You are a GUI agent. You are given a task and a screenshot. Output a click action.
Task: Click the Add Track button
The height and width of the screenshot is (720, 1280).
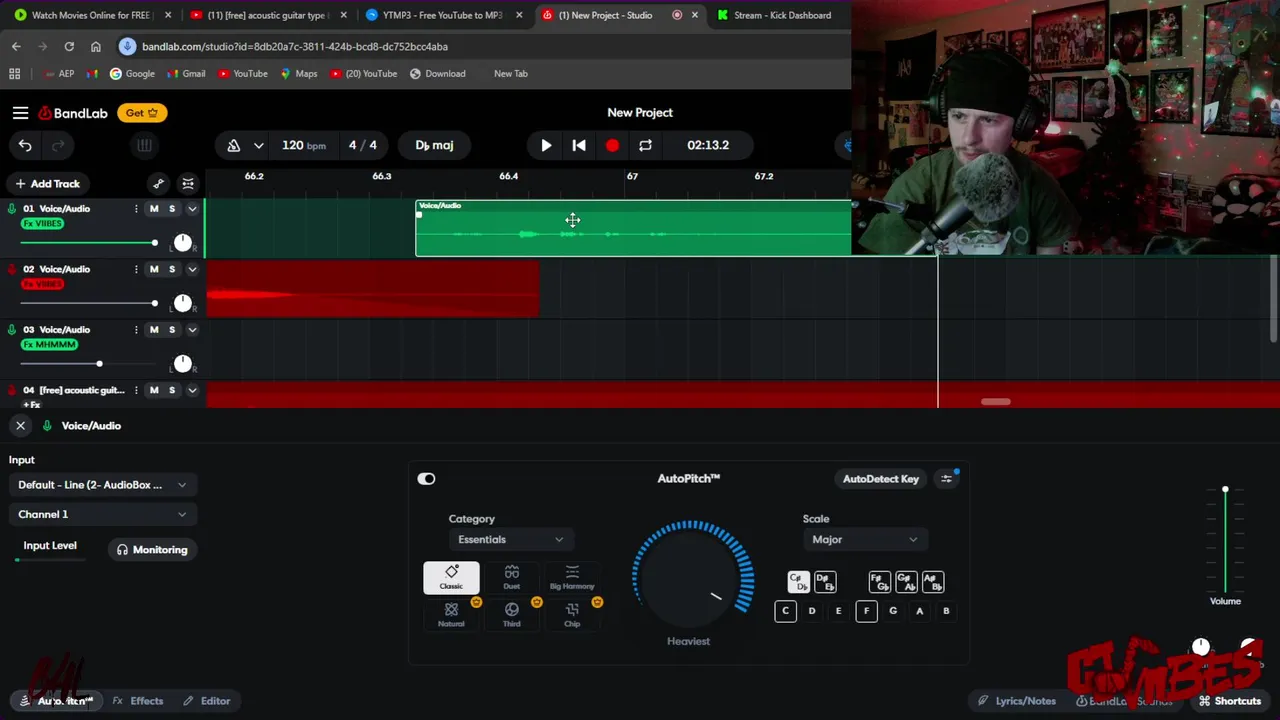(47, 184)
